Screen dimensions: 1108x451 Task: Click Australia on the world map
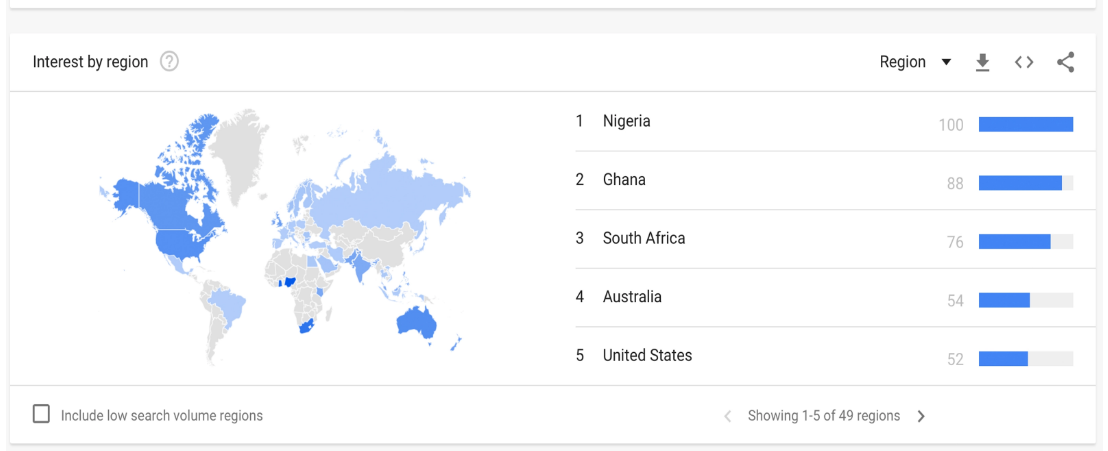416,322
